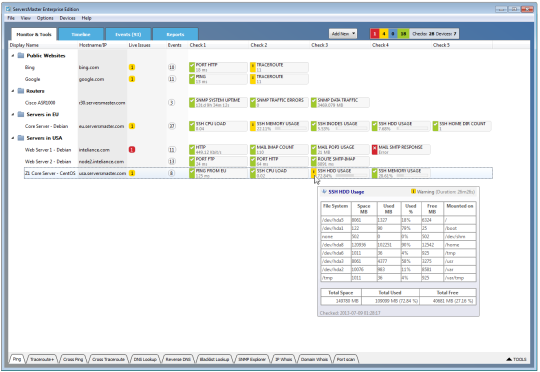Click the /home mount cell in HDD table
This screenshot has width=540, height=372.
(460, 245)
